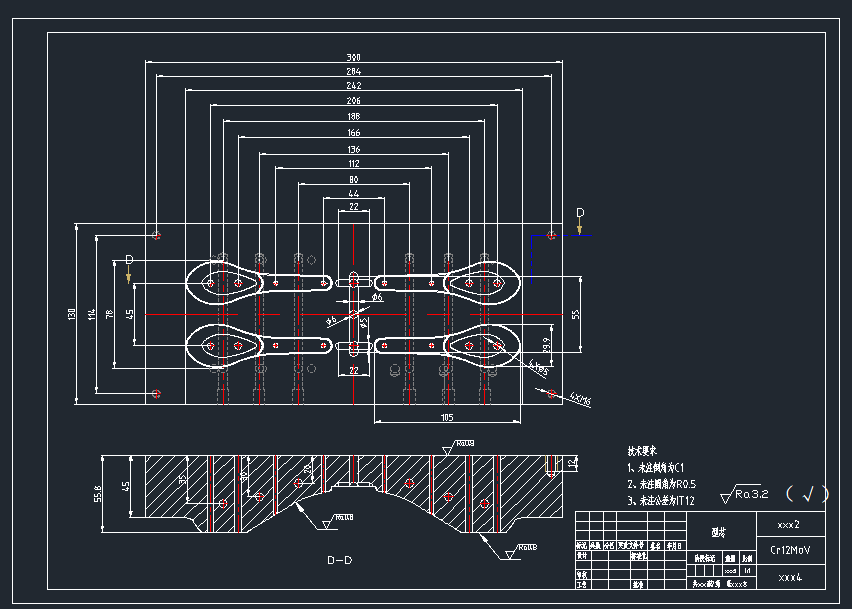
Task: Click the section marker D at upper right
Action: (x=580, y=213)
